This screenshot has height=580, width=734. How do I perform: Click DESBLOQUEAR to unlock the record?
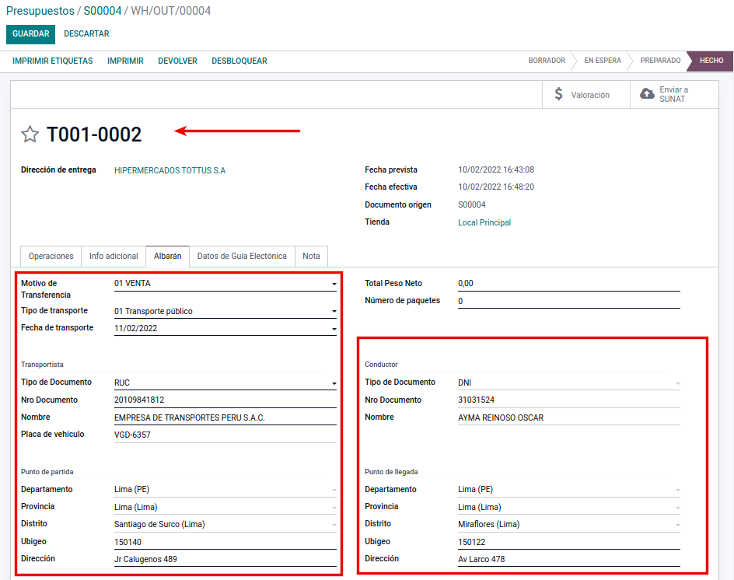point(239,61)
